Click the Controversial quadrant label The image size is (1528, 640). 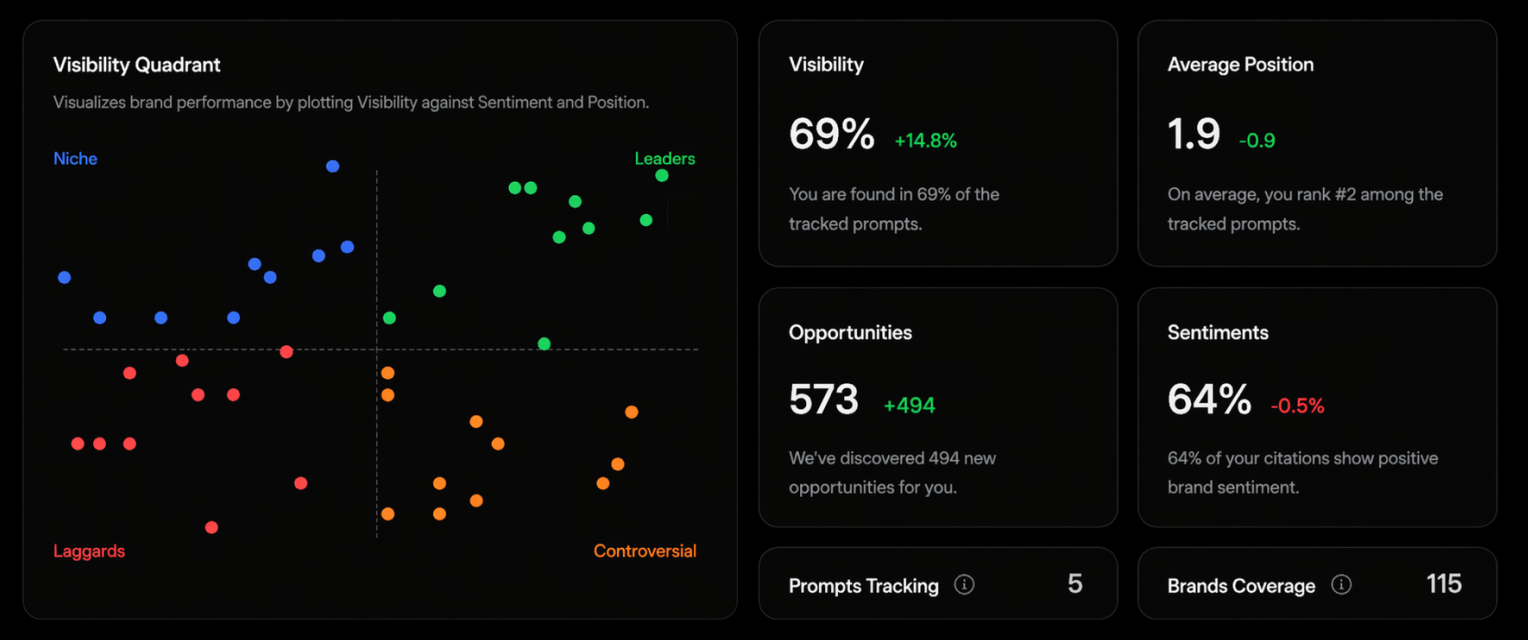click(645, 551)
